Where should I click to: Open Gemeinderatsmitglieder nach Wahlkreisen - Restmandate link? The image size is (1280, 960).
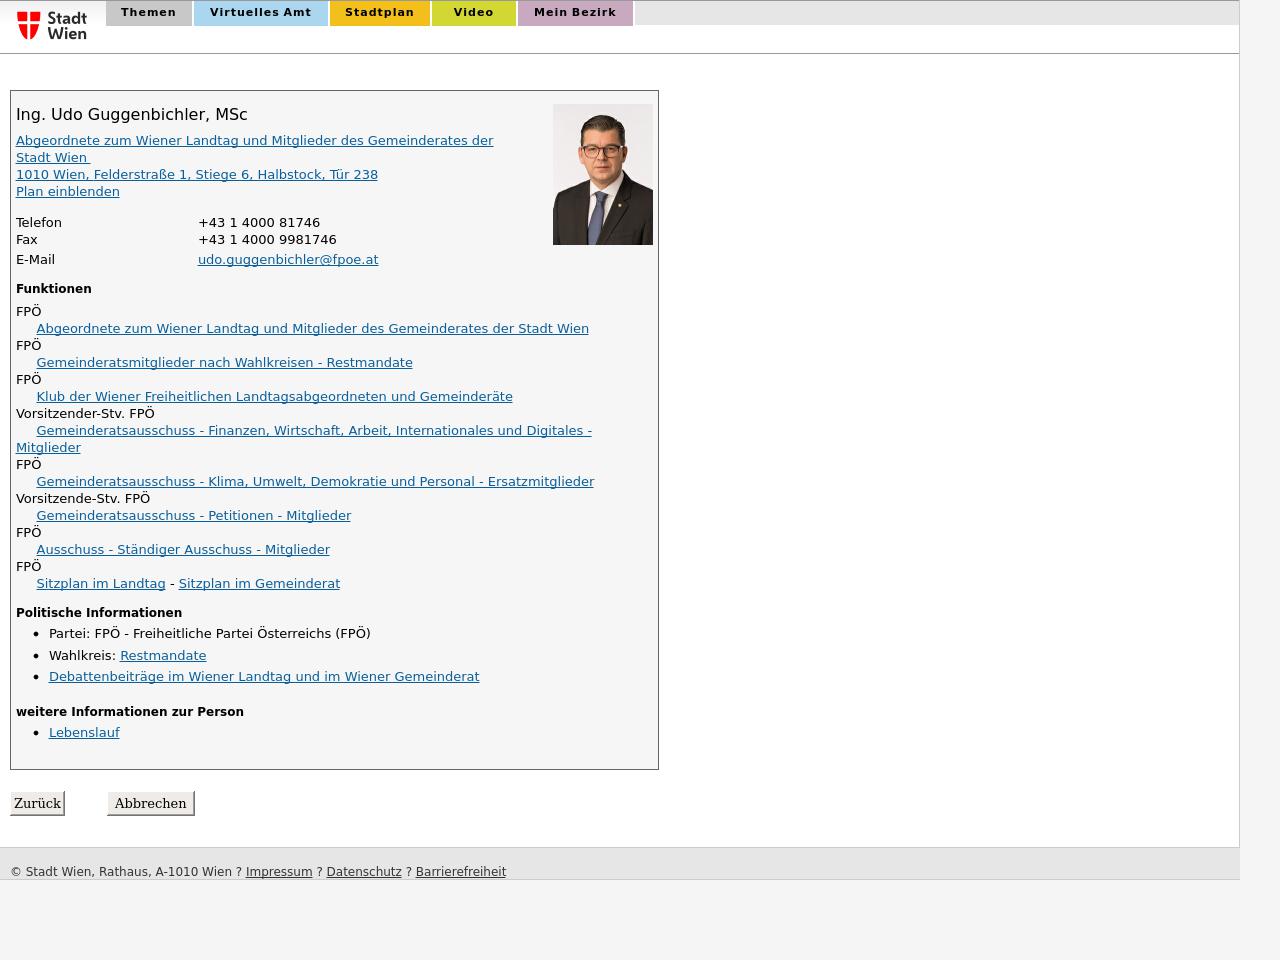[224, 363]
